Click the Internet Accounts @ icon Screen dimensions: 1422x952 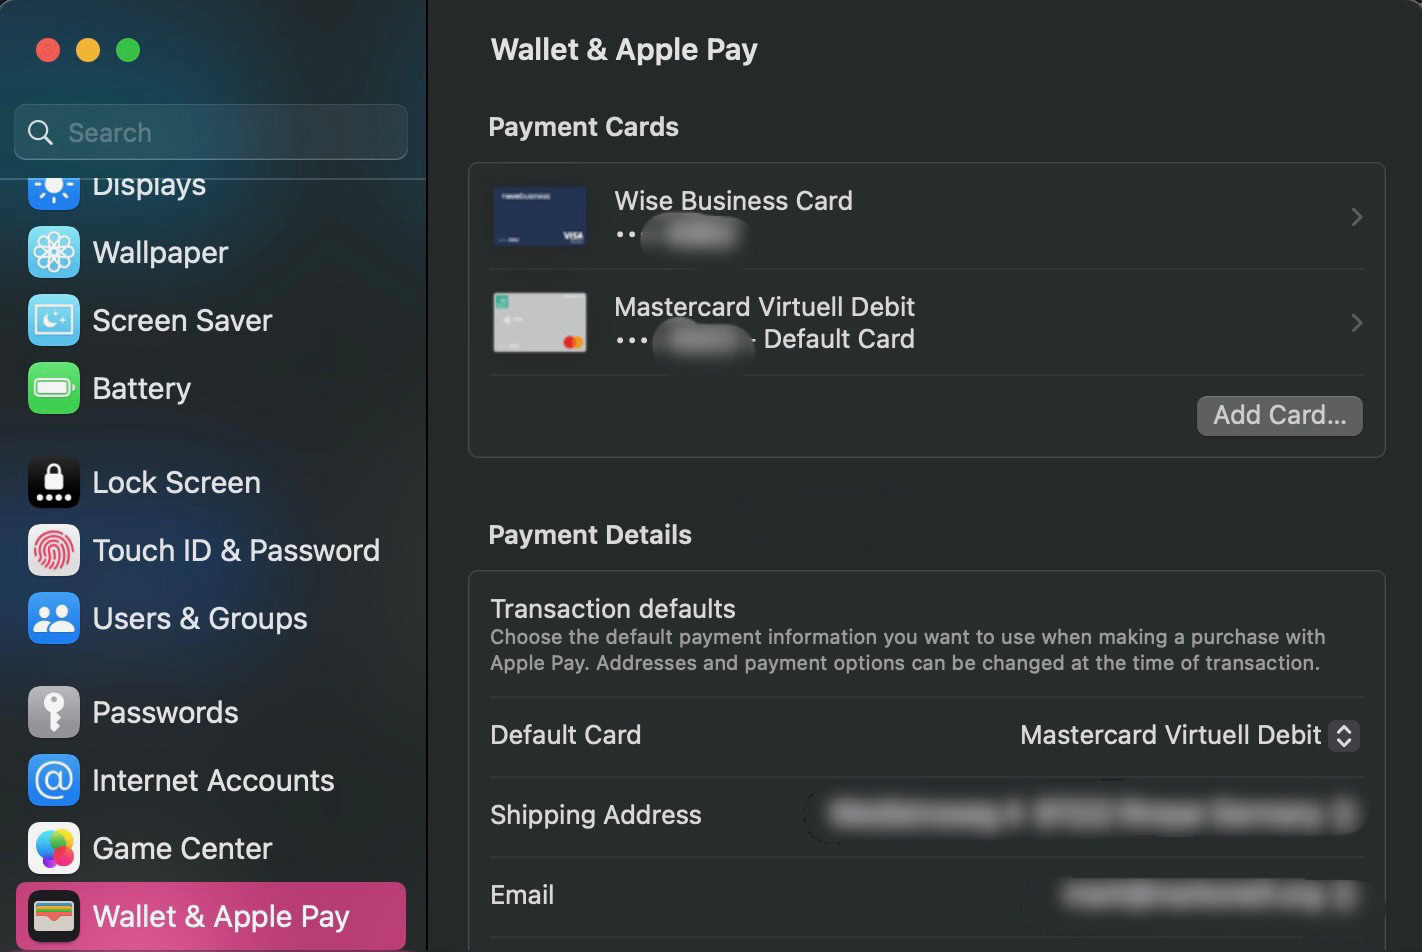pyautogui.click(x=54, y=780)
